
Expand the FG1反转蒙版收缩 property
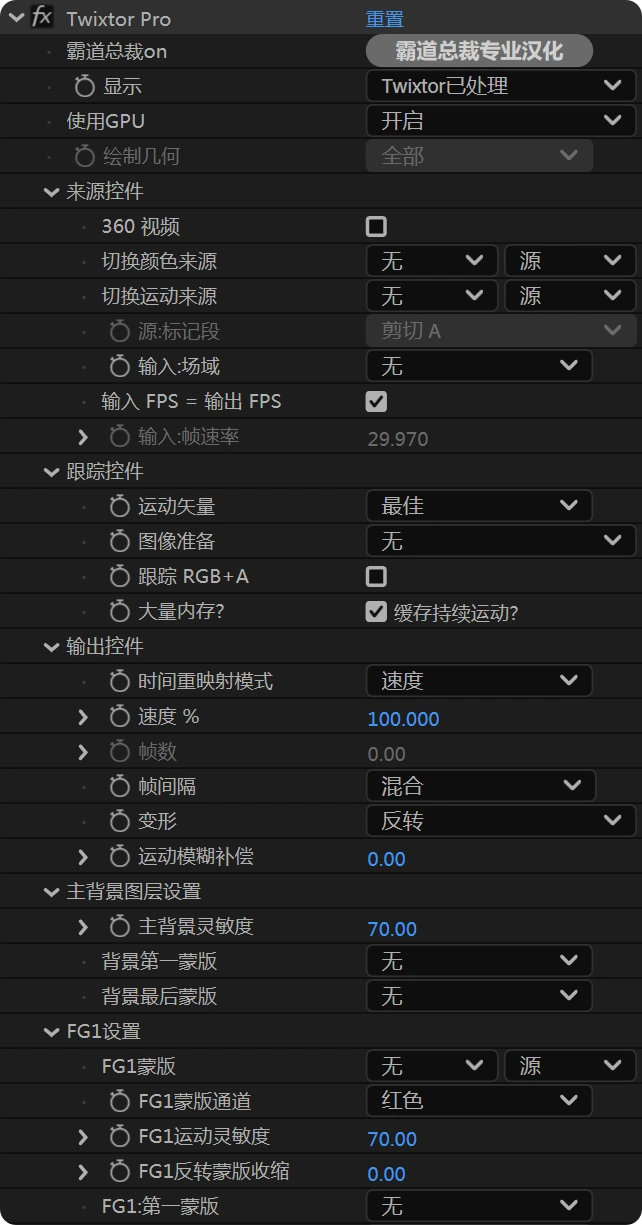coord(83,1171)
